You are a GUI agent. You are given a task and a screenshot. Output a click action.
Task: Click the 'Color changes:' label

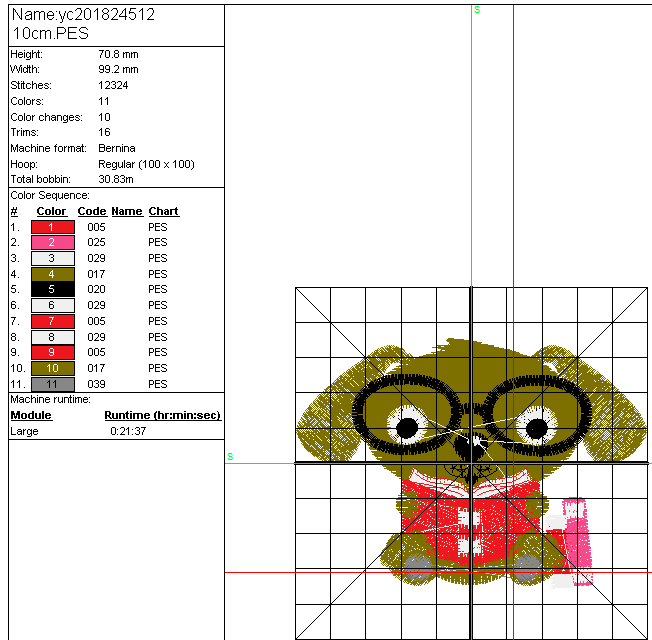(x=47, y=117)
